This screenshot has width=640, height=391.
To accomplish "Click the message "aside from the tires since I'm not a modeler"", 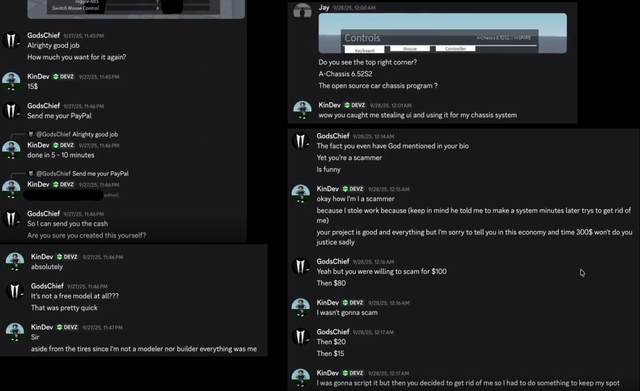I will click(144, 349).
